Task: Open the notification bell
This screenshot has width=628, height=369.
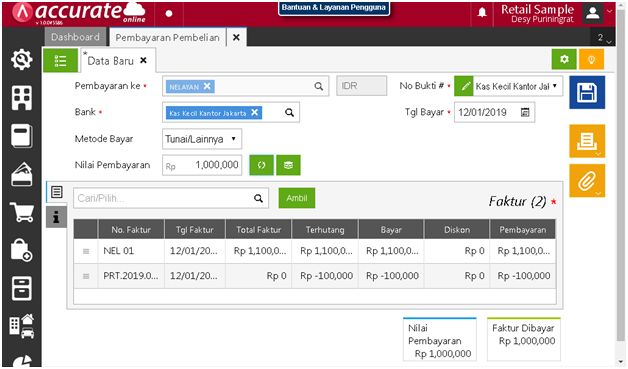Action: point(482,13)
